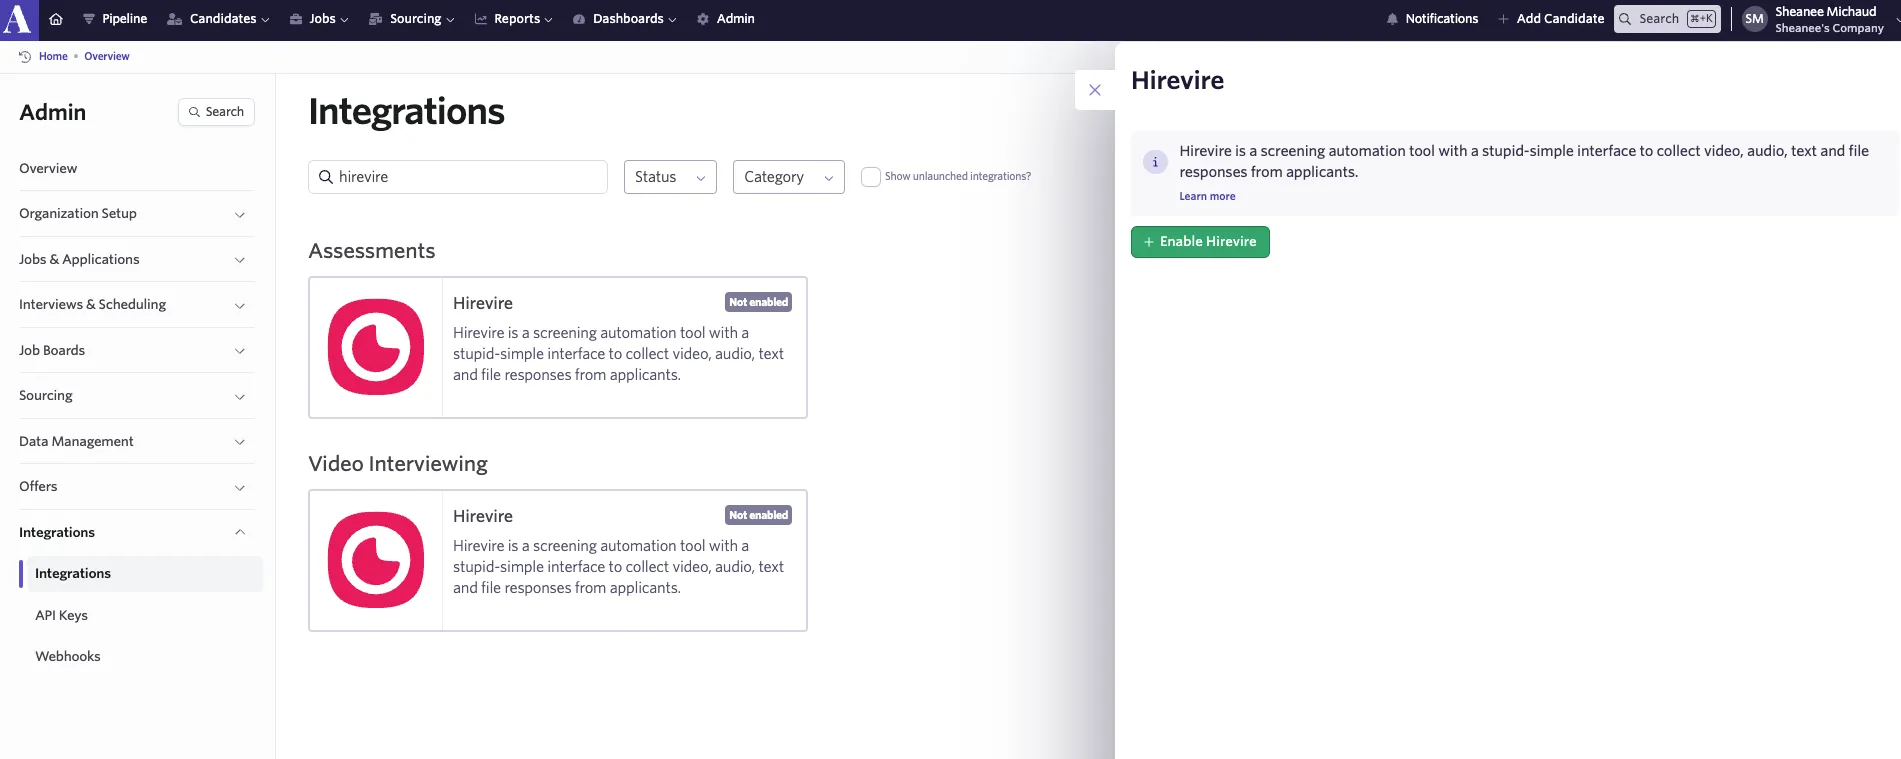Open Pipeline in top navigation
Viewport: 1901px width, 759px height.
tap(115, 19)
